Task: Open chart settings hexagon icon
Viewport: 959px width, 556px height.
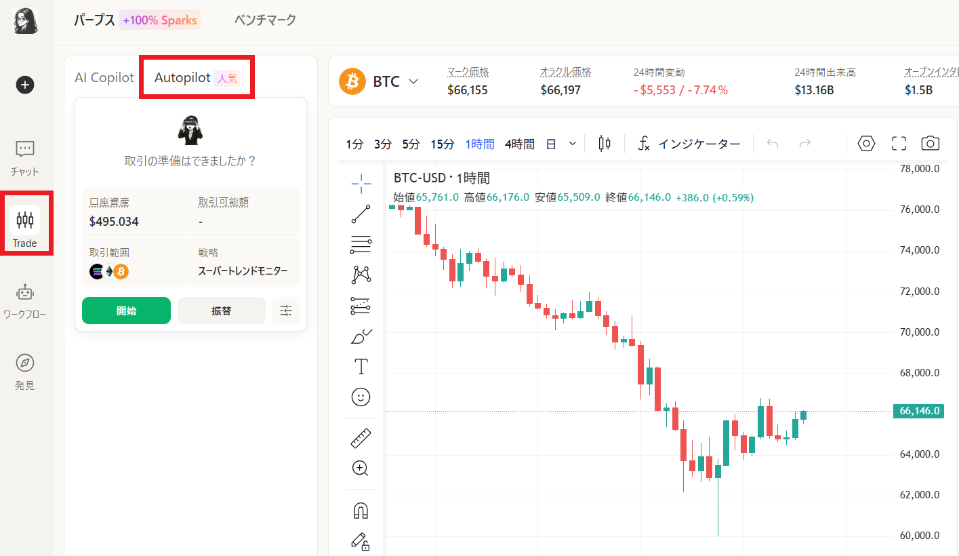Action: pyautogui.click(x=866, y=143)
